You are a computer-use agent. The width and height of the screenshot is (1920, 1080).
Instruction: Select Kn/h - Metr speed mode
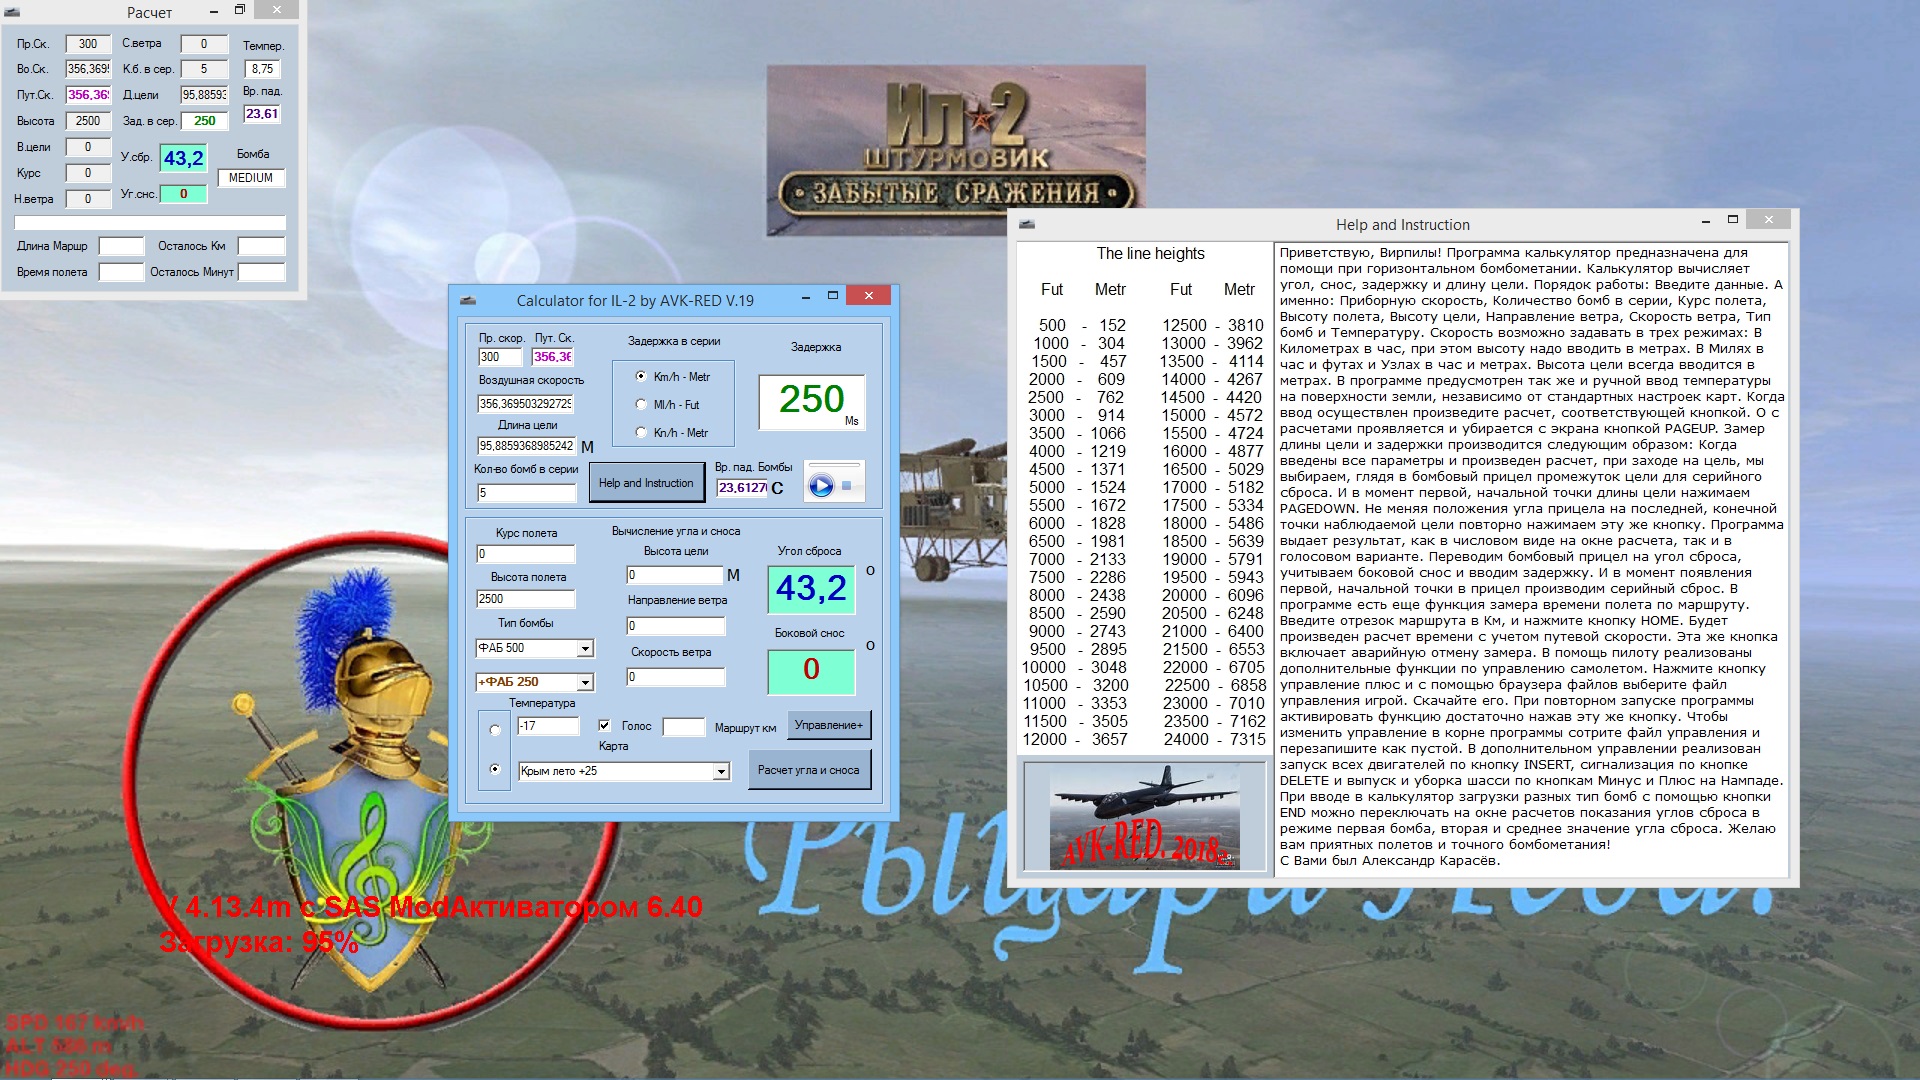coord(641,433)
